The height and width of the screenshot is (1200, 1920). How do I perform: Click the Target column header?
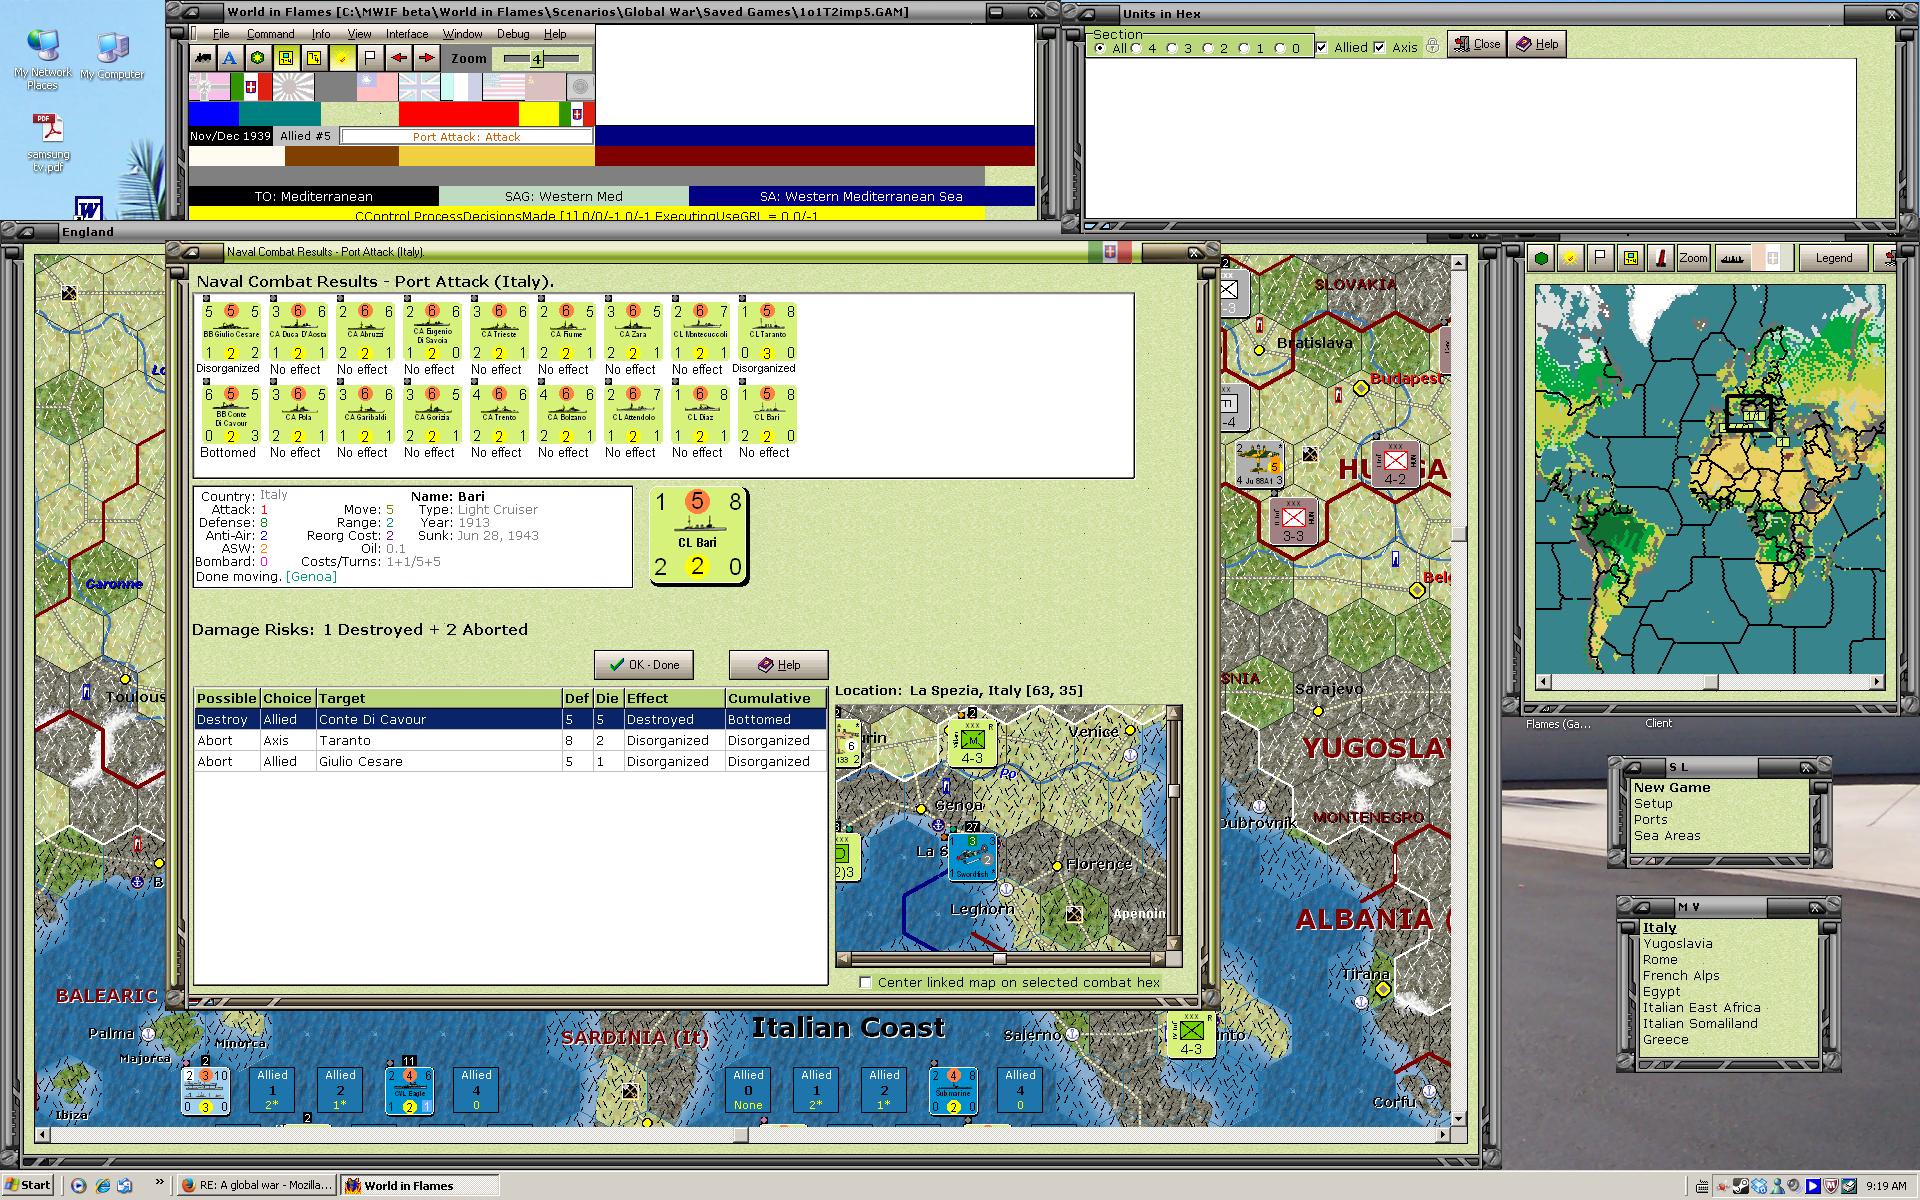point(439,698)
